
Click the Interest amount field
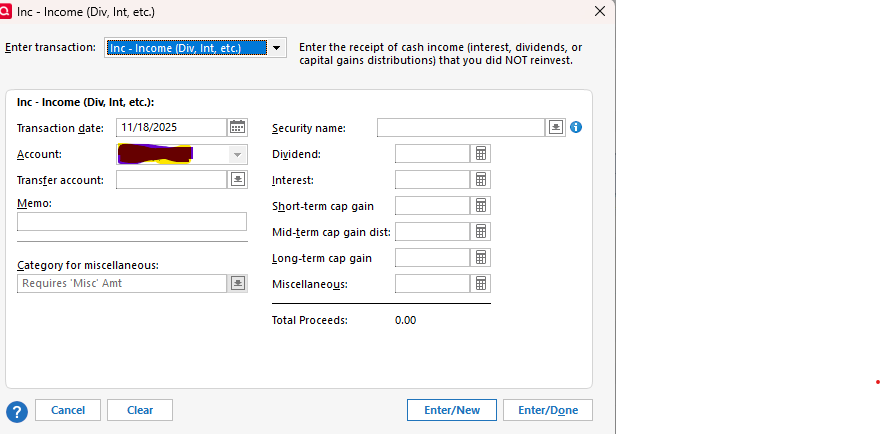pyautogui.click(x=433, y=180)
